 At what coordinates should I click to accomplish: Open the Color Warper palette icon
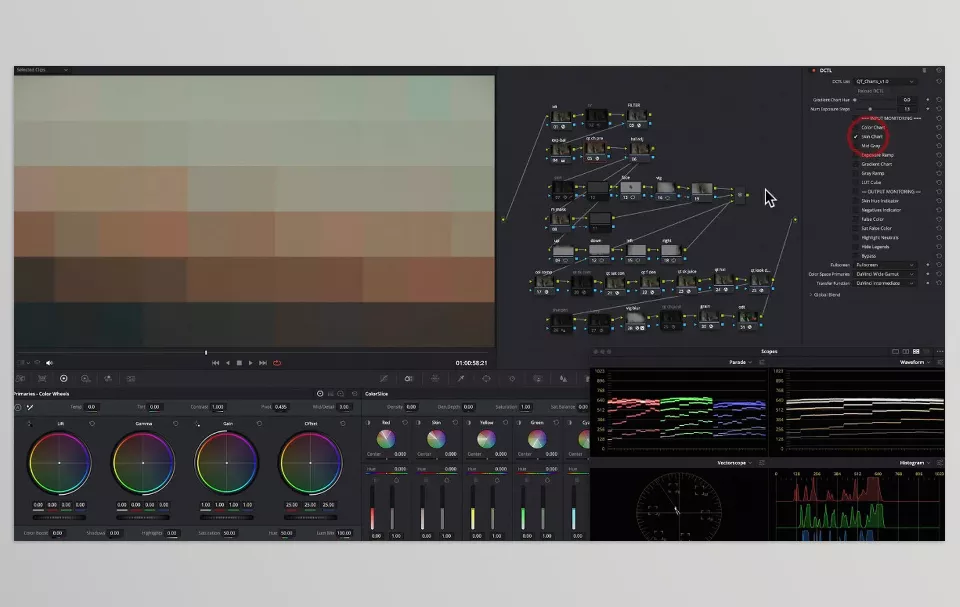pos(435,379)
